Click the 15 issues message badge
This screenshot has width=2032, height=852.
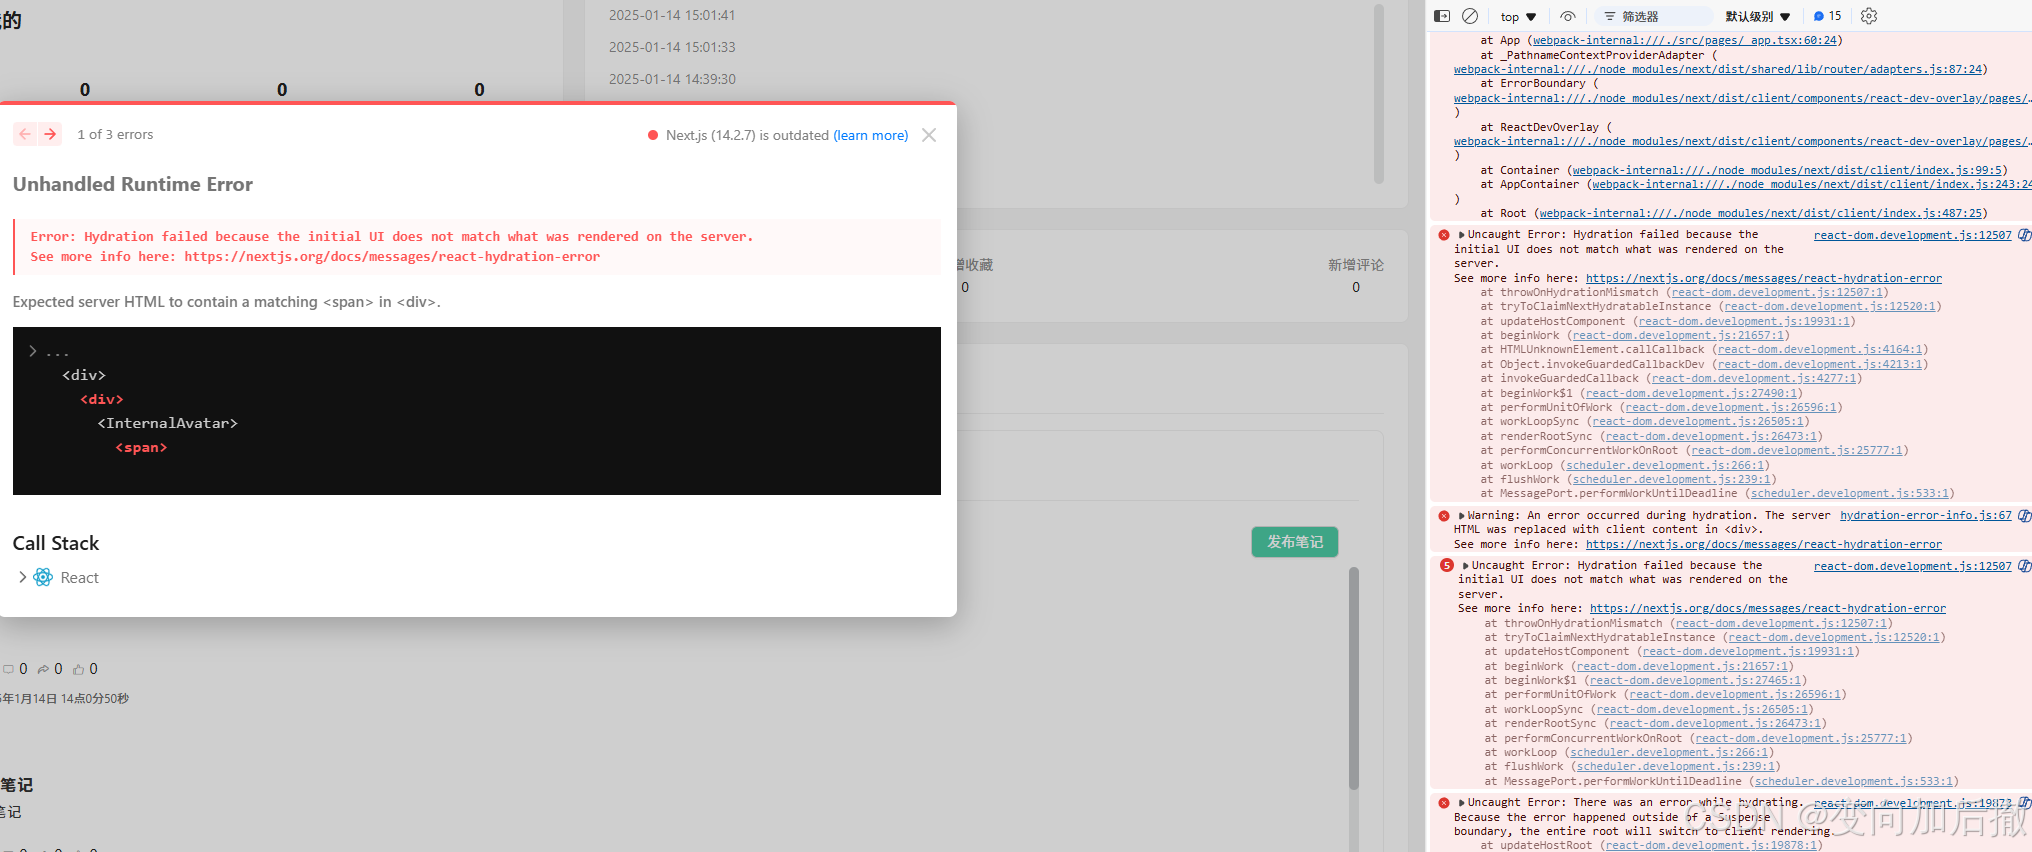pos(1827,16)
